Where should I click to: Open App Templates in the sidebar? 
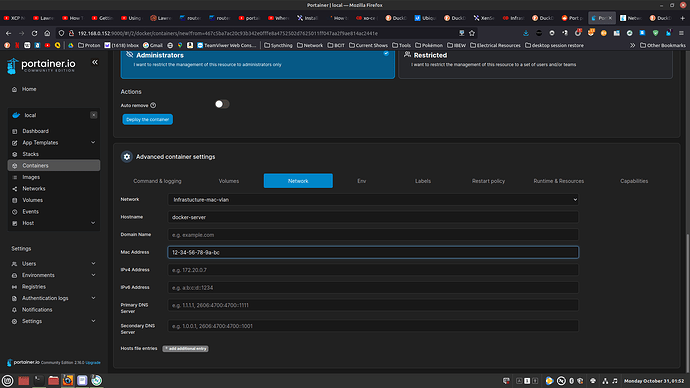click(40, 143)
